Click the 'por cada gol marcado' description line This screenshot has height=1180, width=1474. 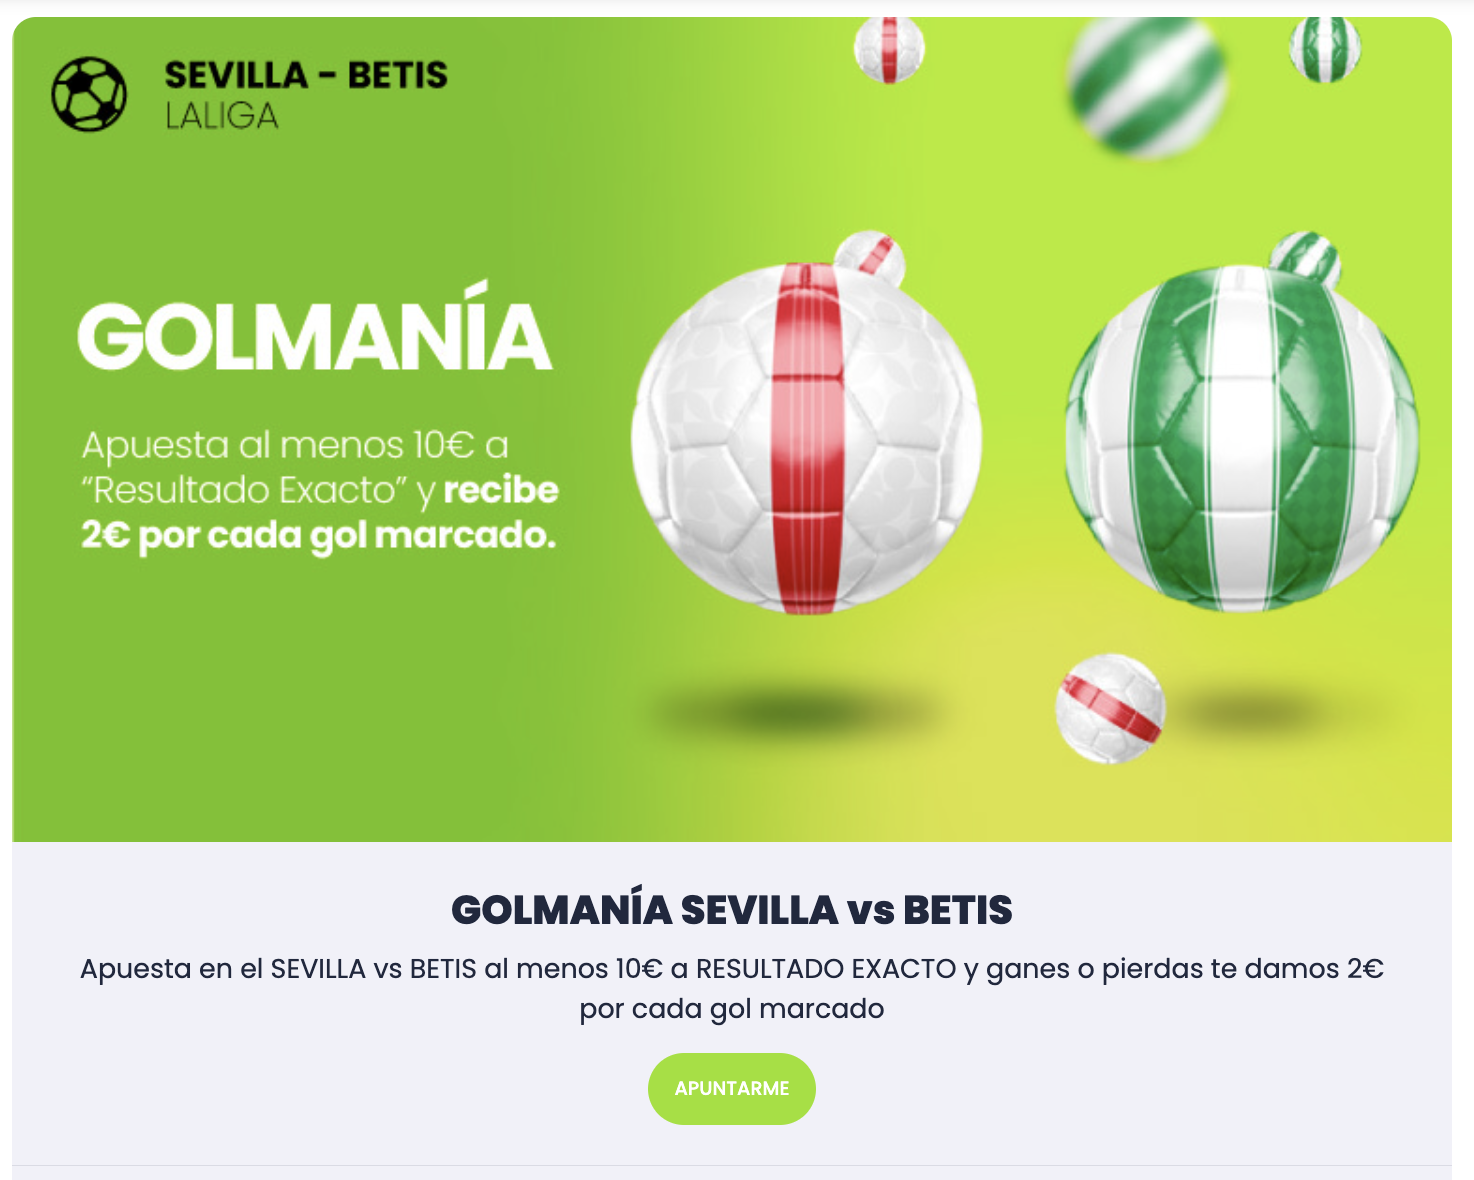click(732, 1008)
